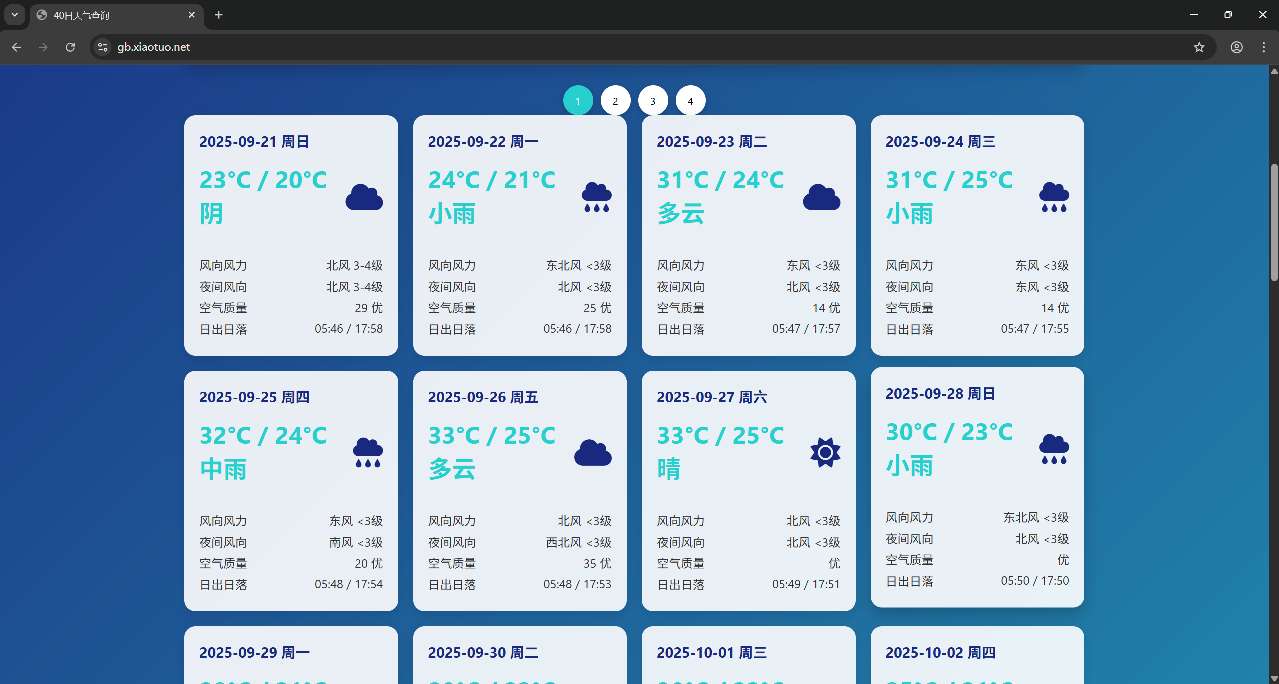Select pagination page 3
This screenshot has height=684, width=1279.
(x=653, y=100)
